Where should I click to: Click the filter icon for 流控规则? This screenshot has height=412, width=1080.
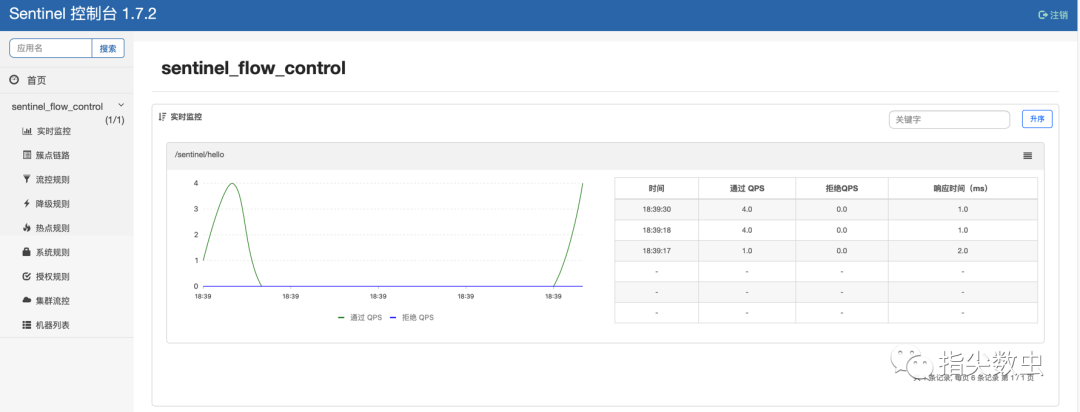tap(27, 179)
